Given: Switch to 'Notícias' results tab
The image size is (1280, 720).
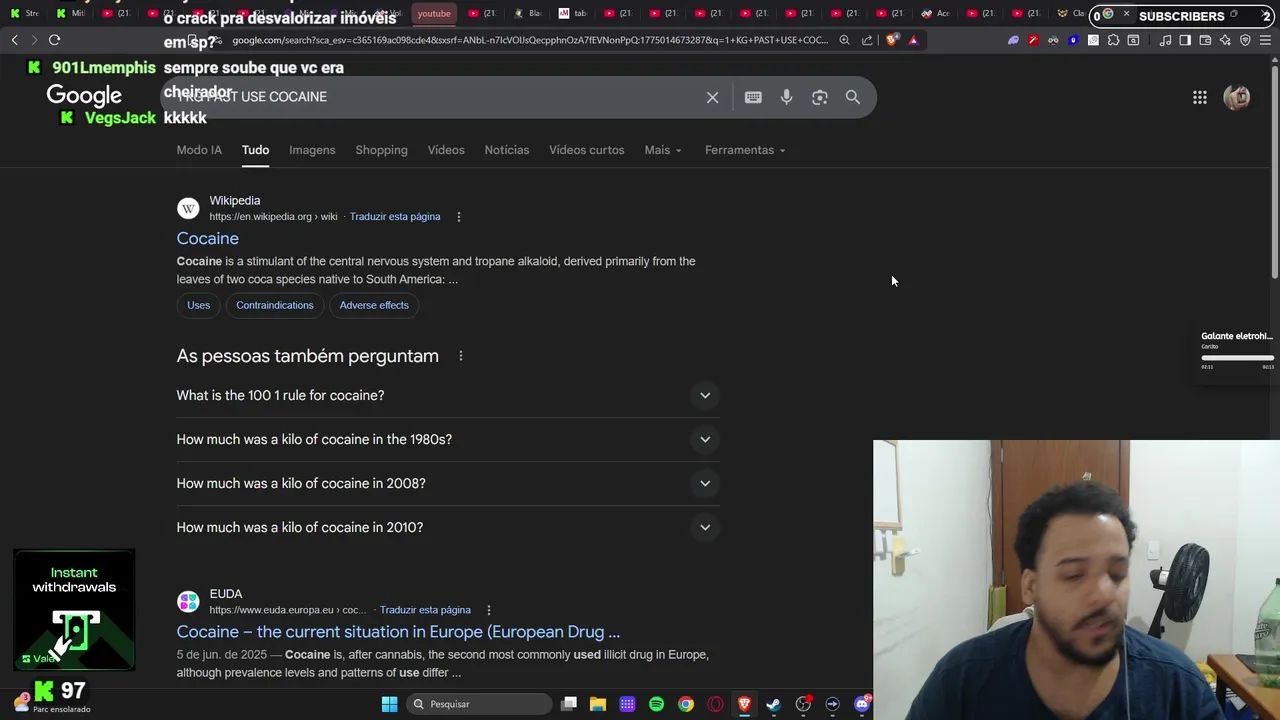Looking at the screenshot, I should point(507,150).
